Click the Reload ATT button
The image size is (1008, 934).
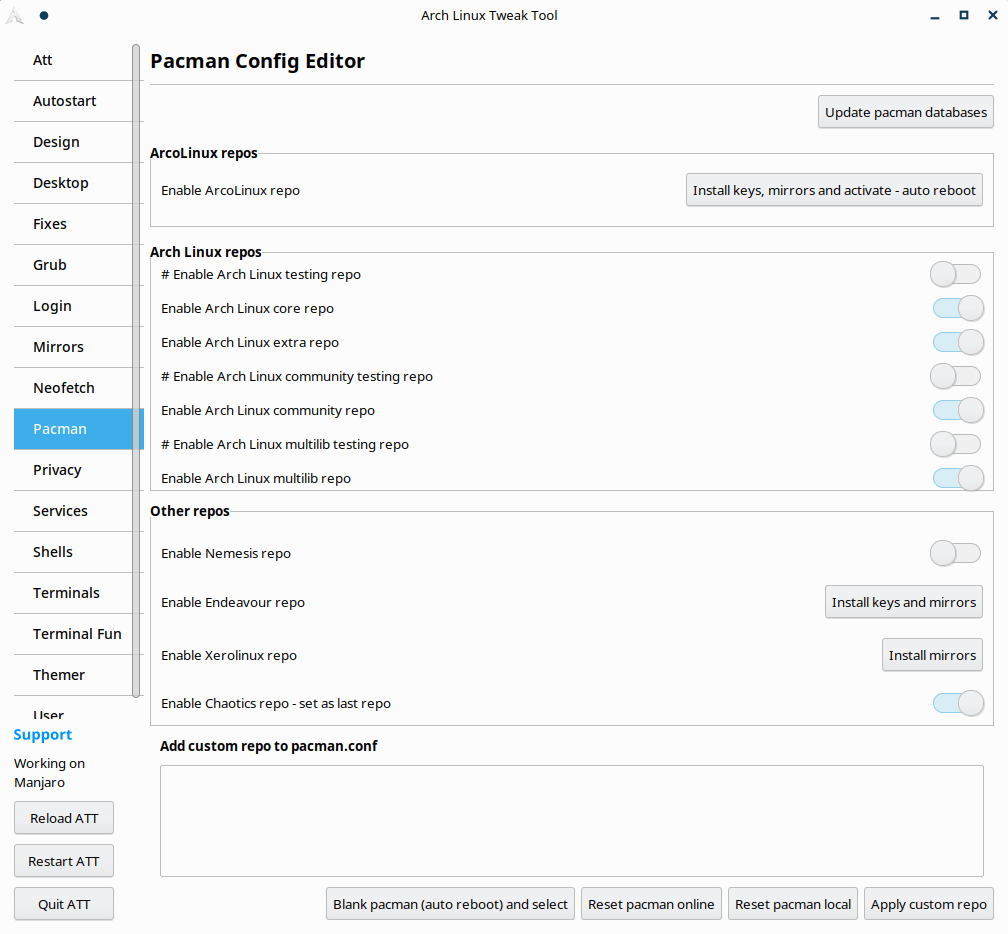click(64, 818)
